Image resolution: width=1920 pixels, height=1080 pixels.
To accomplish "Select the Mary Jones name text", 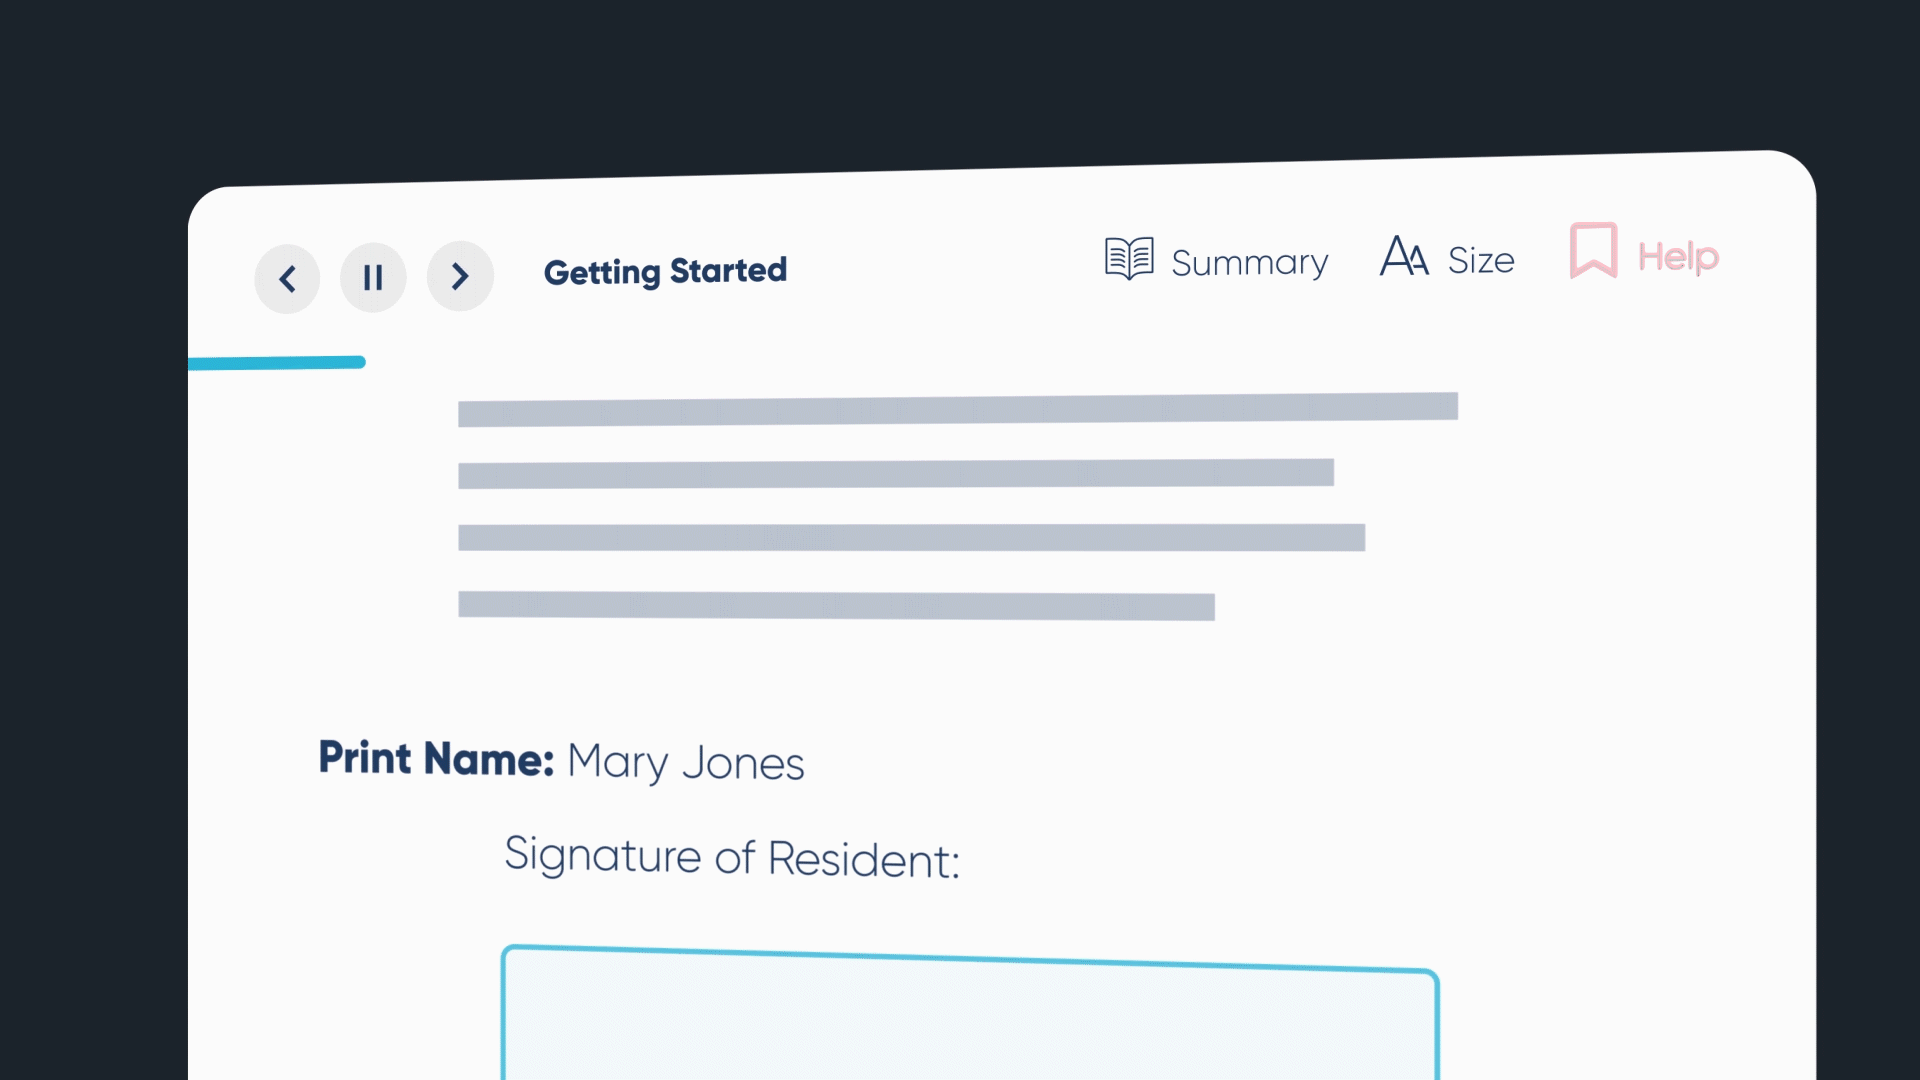I will tap(685, 763).
